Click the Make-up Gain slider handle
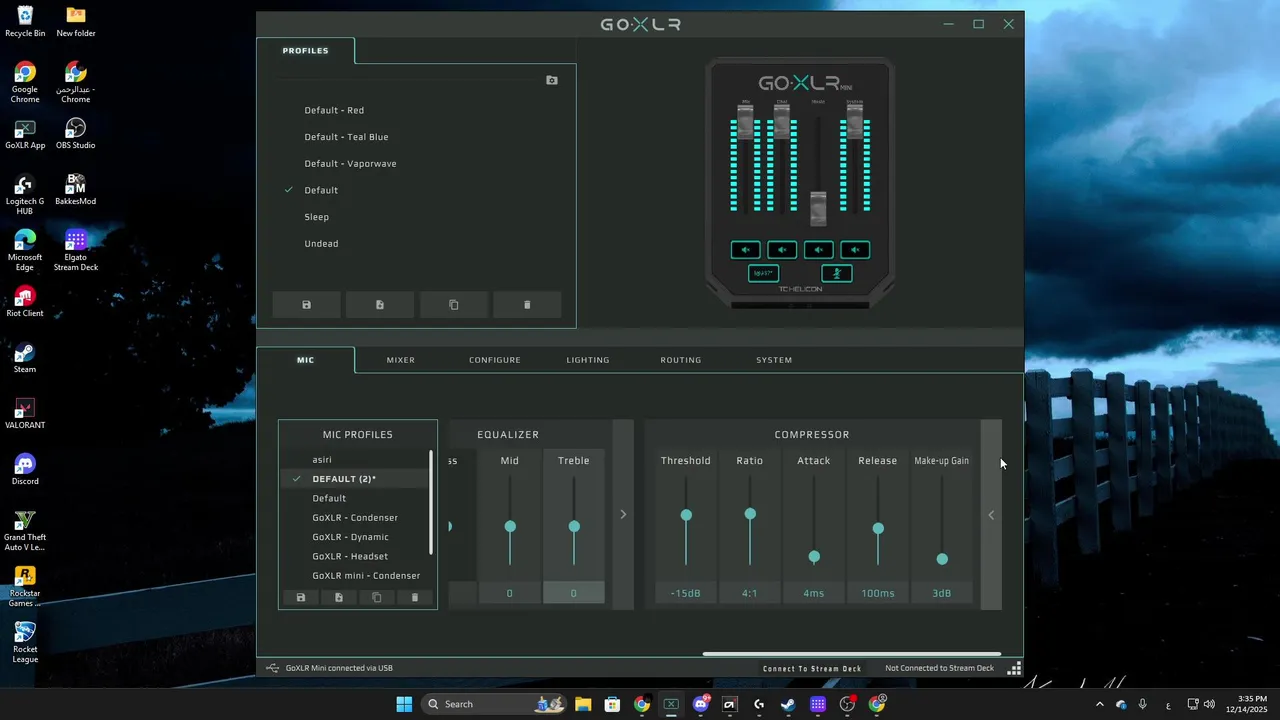The width and height of the screenshot is (1280, 720). (x=942, y=559)
